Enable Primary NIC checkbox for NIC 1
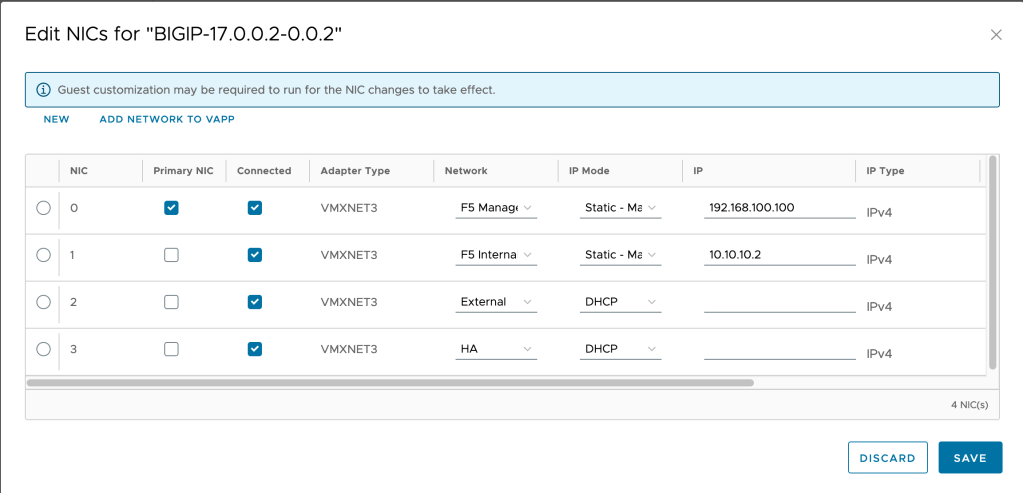Viewport: 1023px width, 493px height. [x=171, y=255]
